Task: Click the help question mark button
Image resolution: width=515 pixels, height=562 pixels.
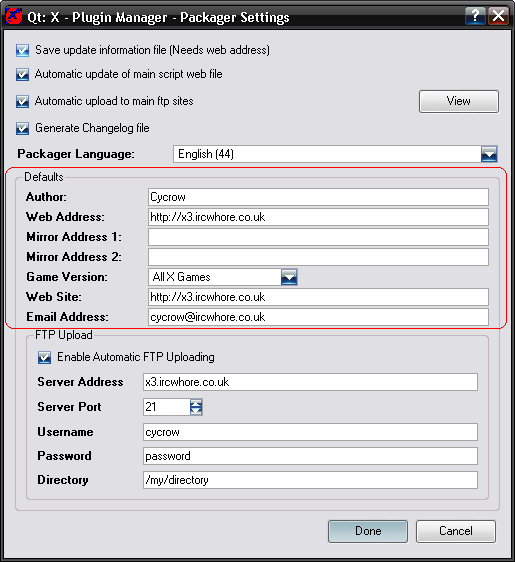Action: 475,16
